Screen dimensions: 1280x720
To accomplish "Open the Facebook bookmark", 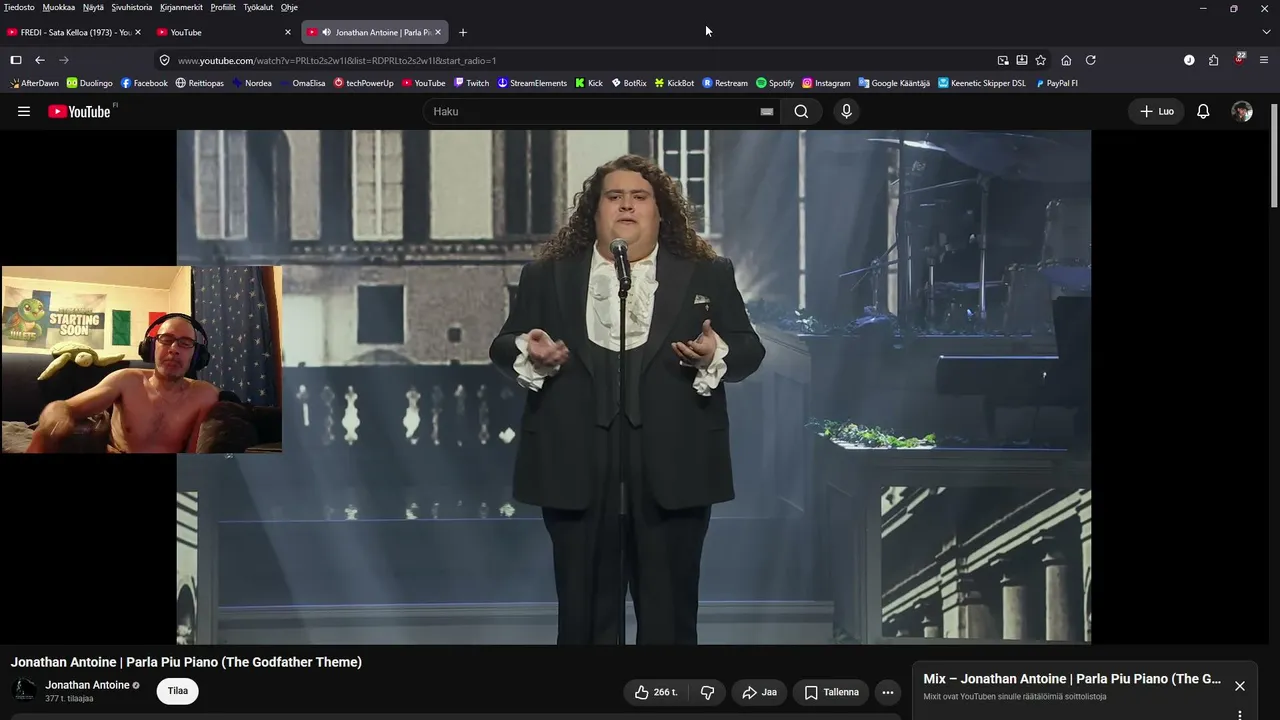I will [x=144, y=83].
